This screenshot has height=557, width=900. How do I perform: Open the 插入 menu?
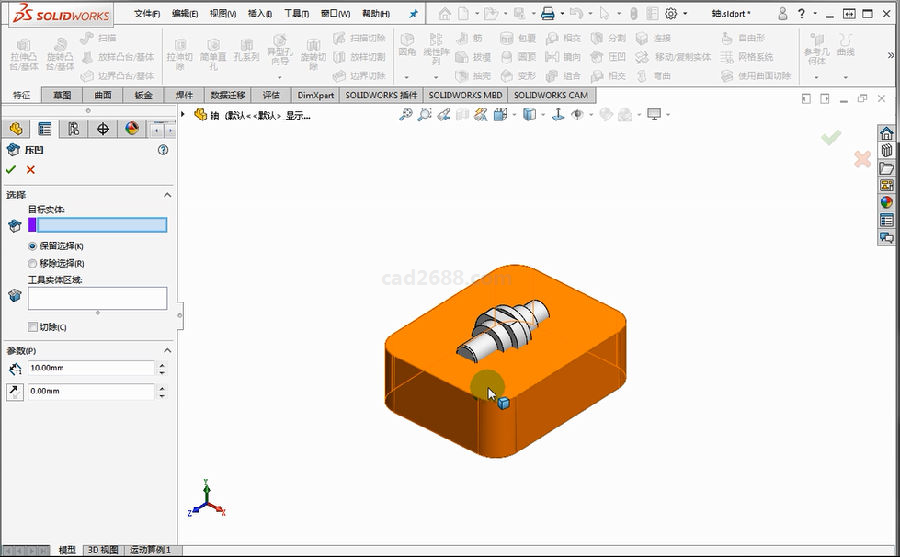coord(258,14)
